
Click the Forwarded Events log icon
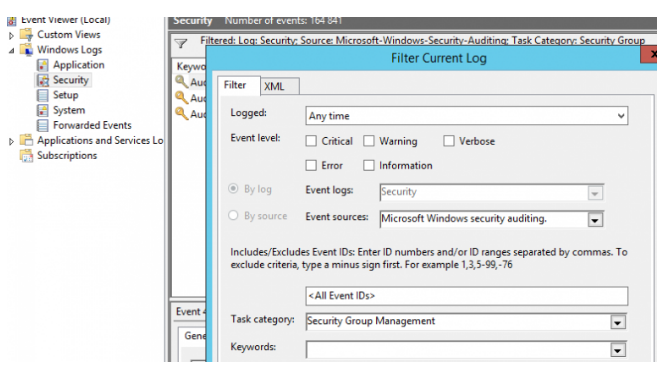coord(42,125)
